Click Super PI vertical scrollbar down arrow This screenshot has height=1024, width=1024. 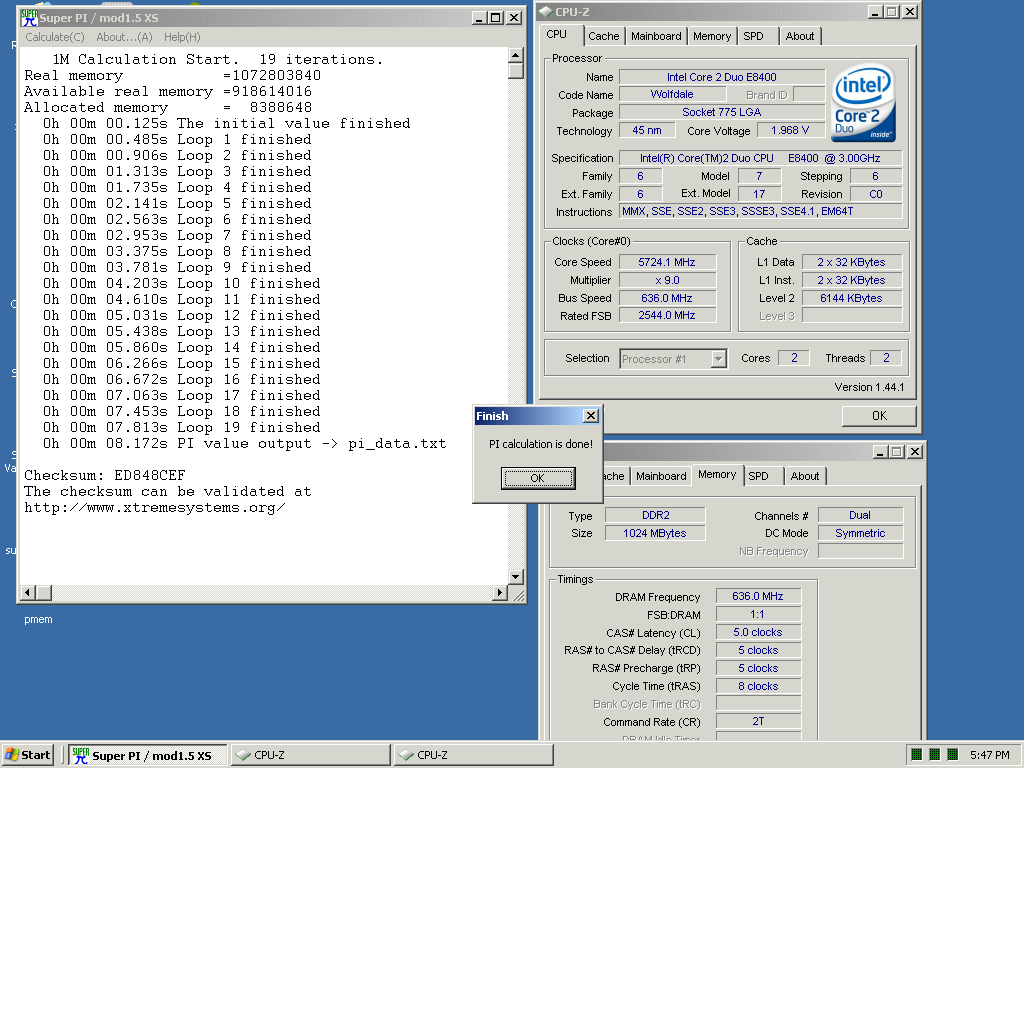coord(515,577)
